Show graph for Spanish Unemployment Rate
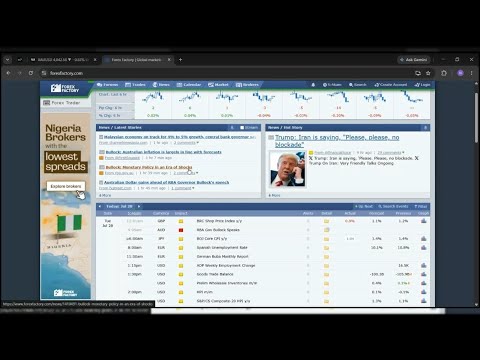This screenshot has width=480, height=360. pyautogui.click(x=424, y=247)
